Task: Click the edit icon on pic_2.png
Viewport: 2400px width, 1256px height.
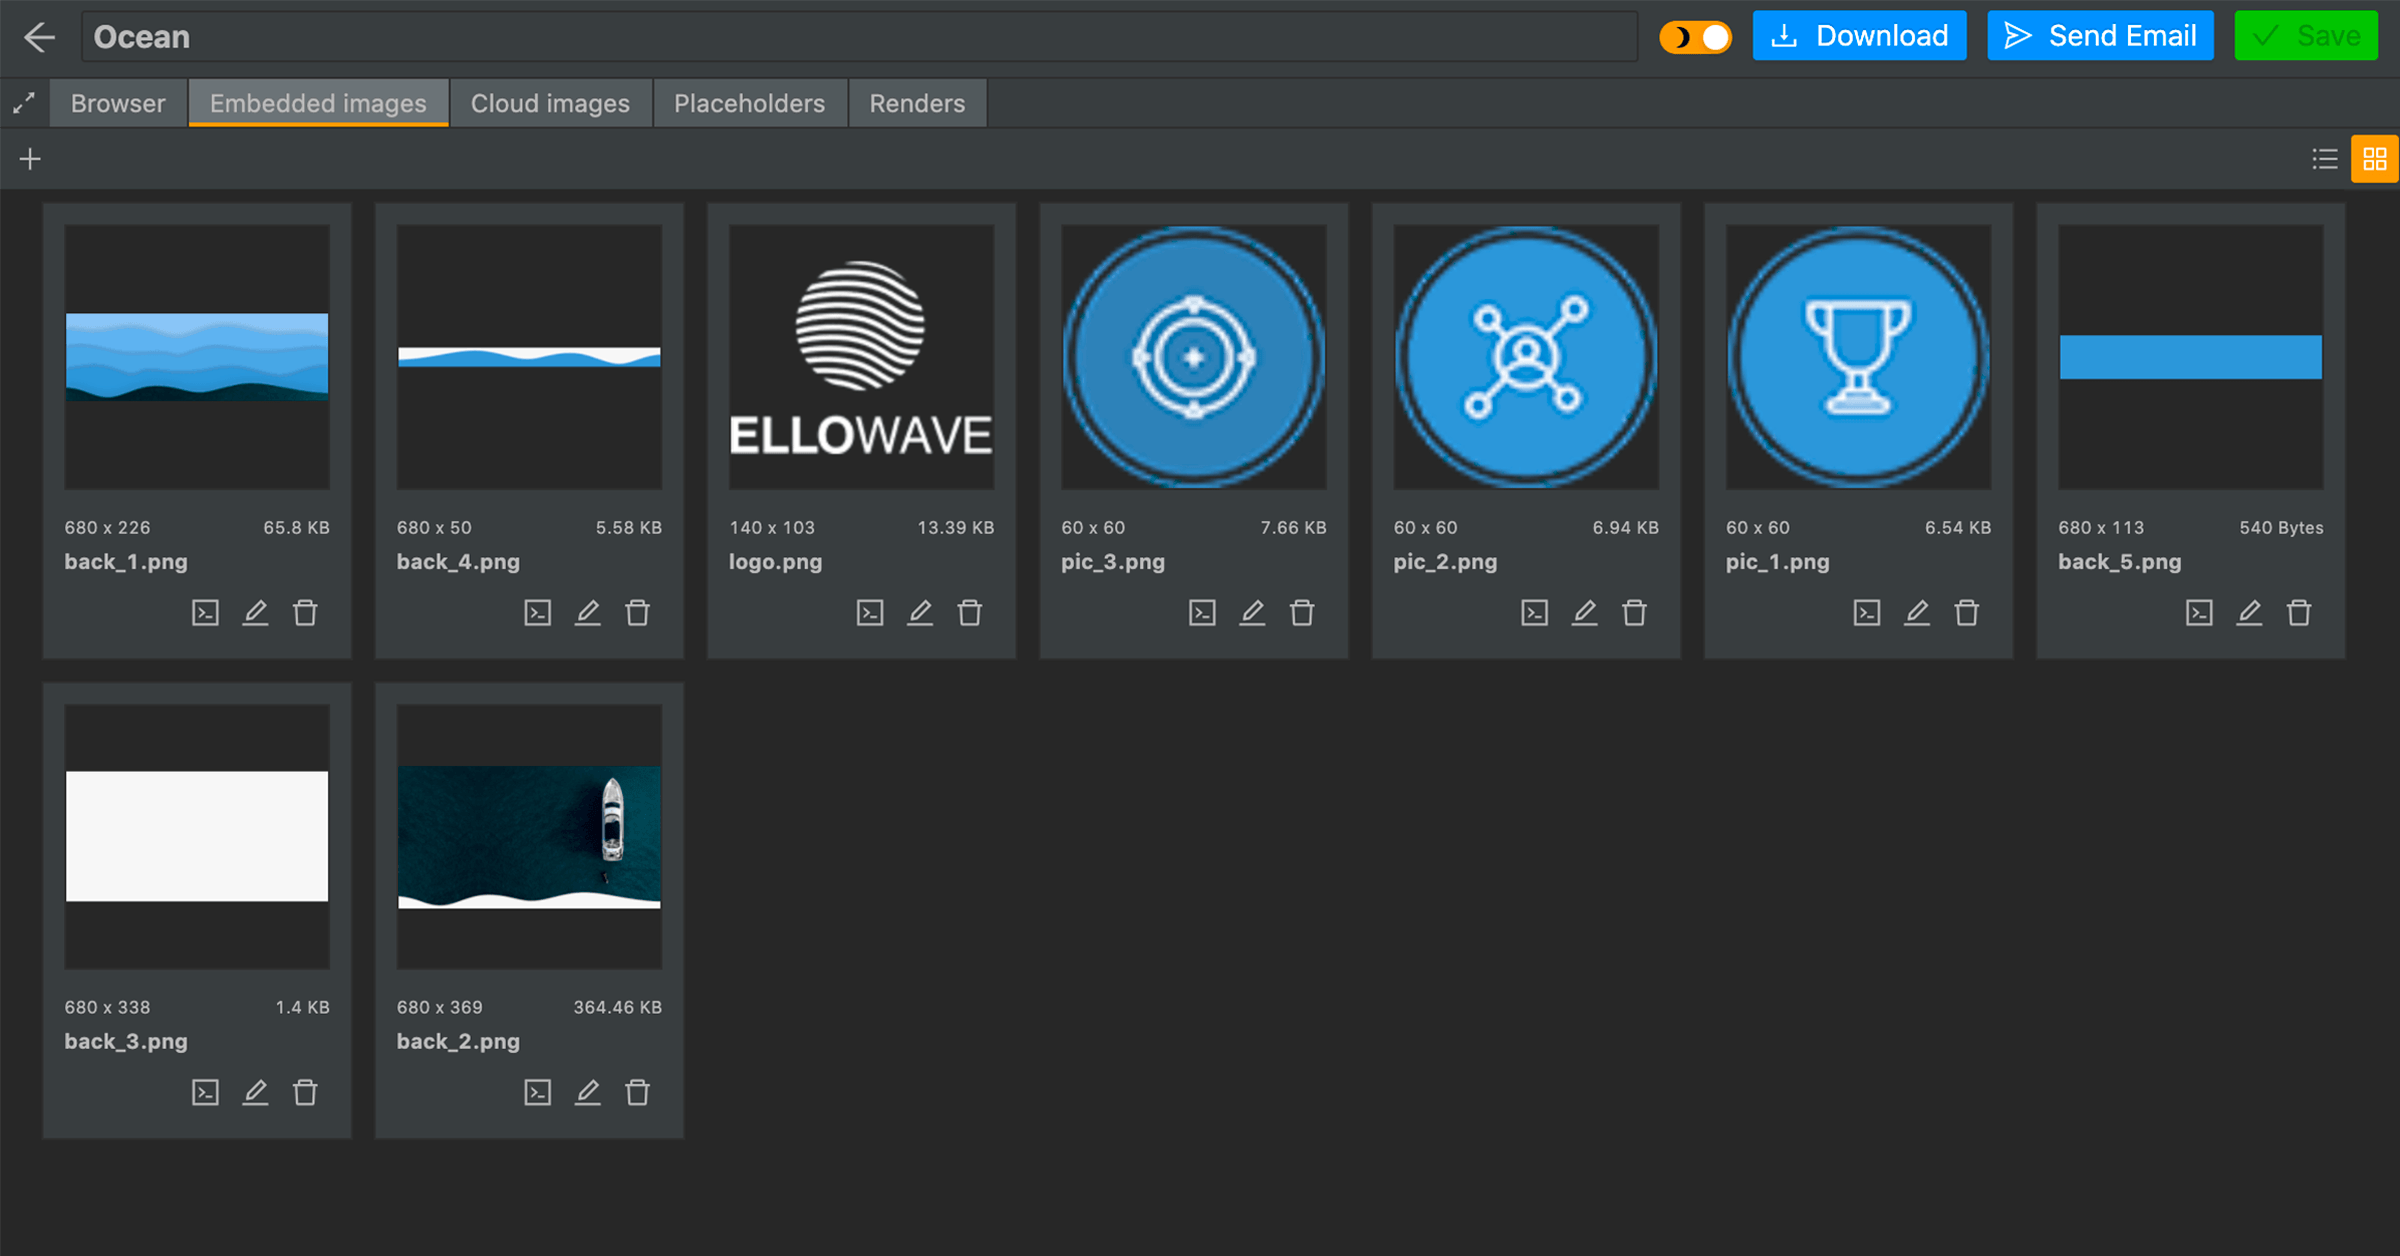Action: (1584, 611)
